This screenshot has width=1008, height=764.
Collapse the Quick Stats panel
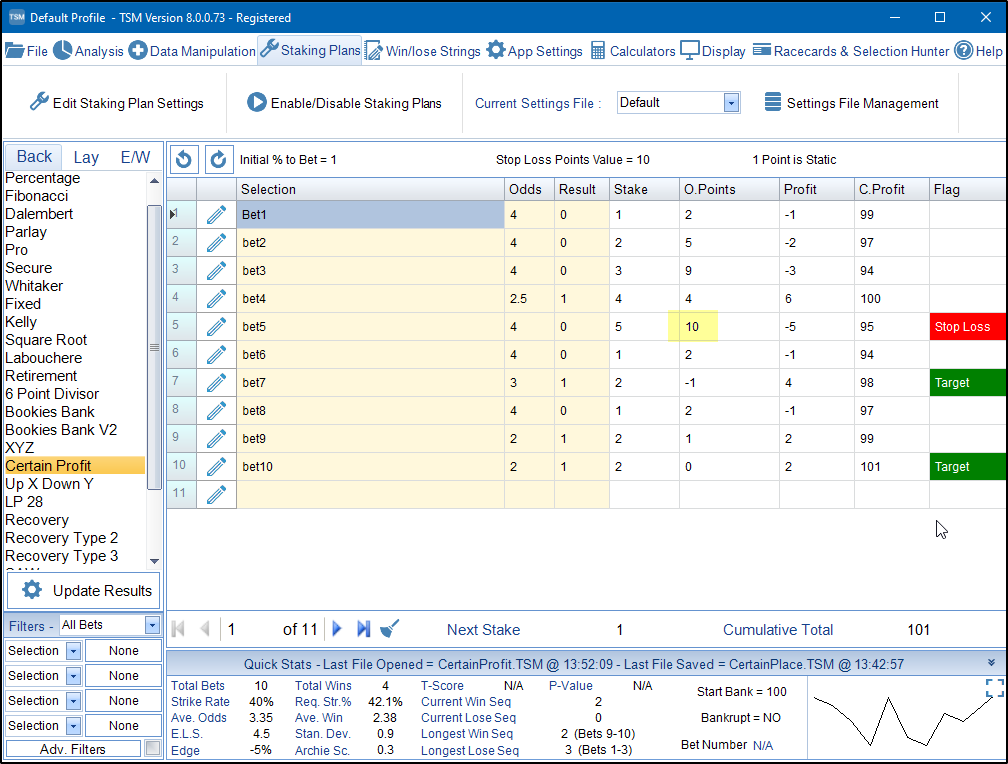(991, 663)
